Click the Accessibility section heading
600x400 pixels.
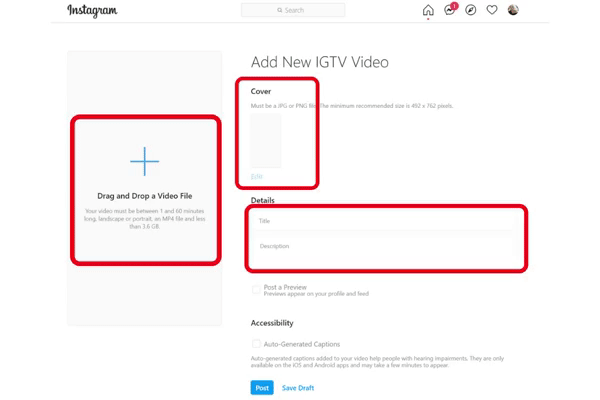272,323
